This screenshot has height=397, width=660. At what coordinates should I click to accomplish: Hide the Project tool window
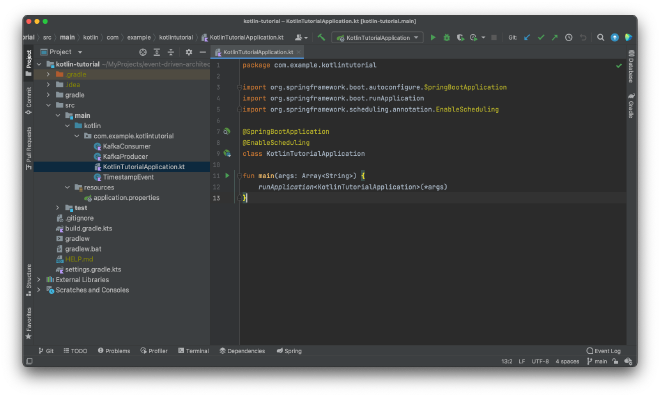click(202, 52)
